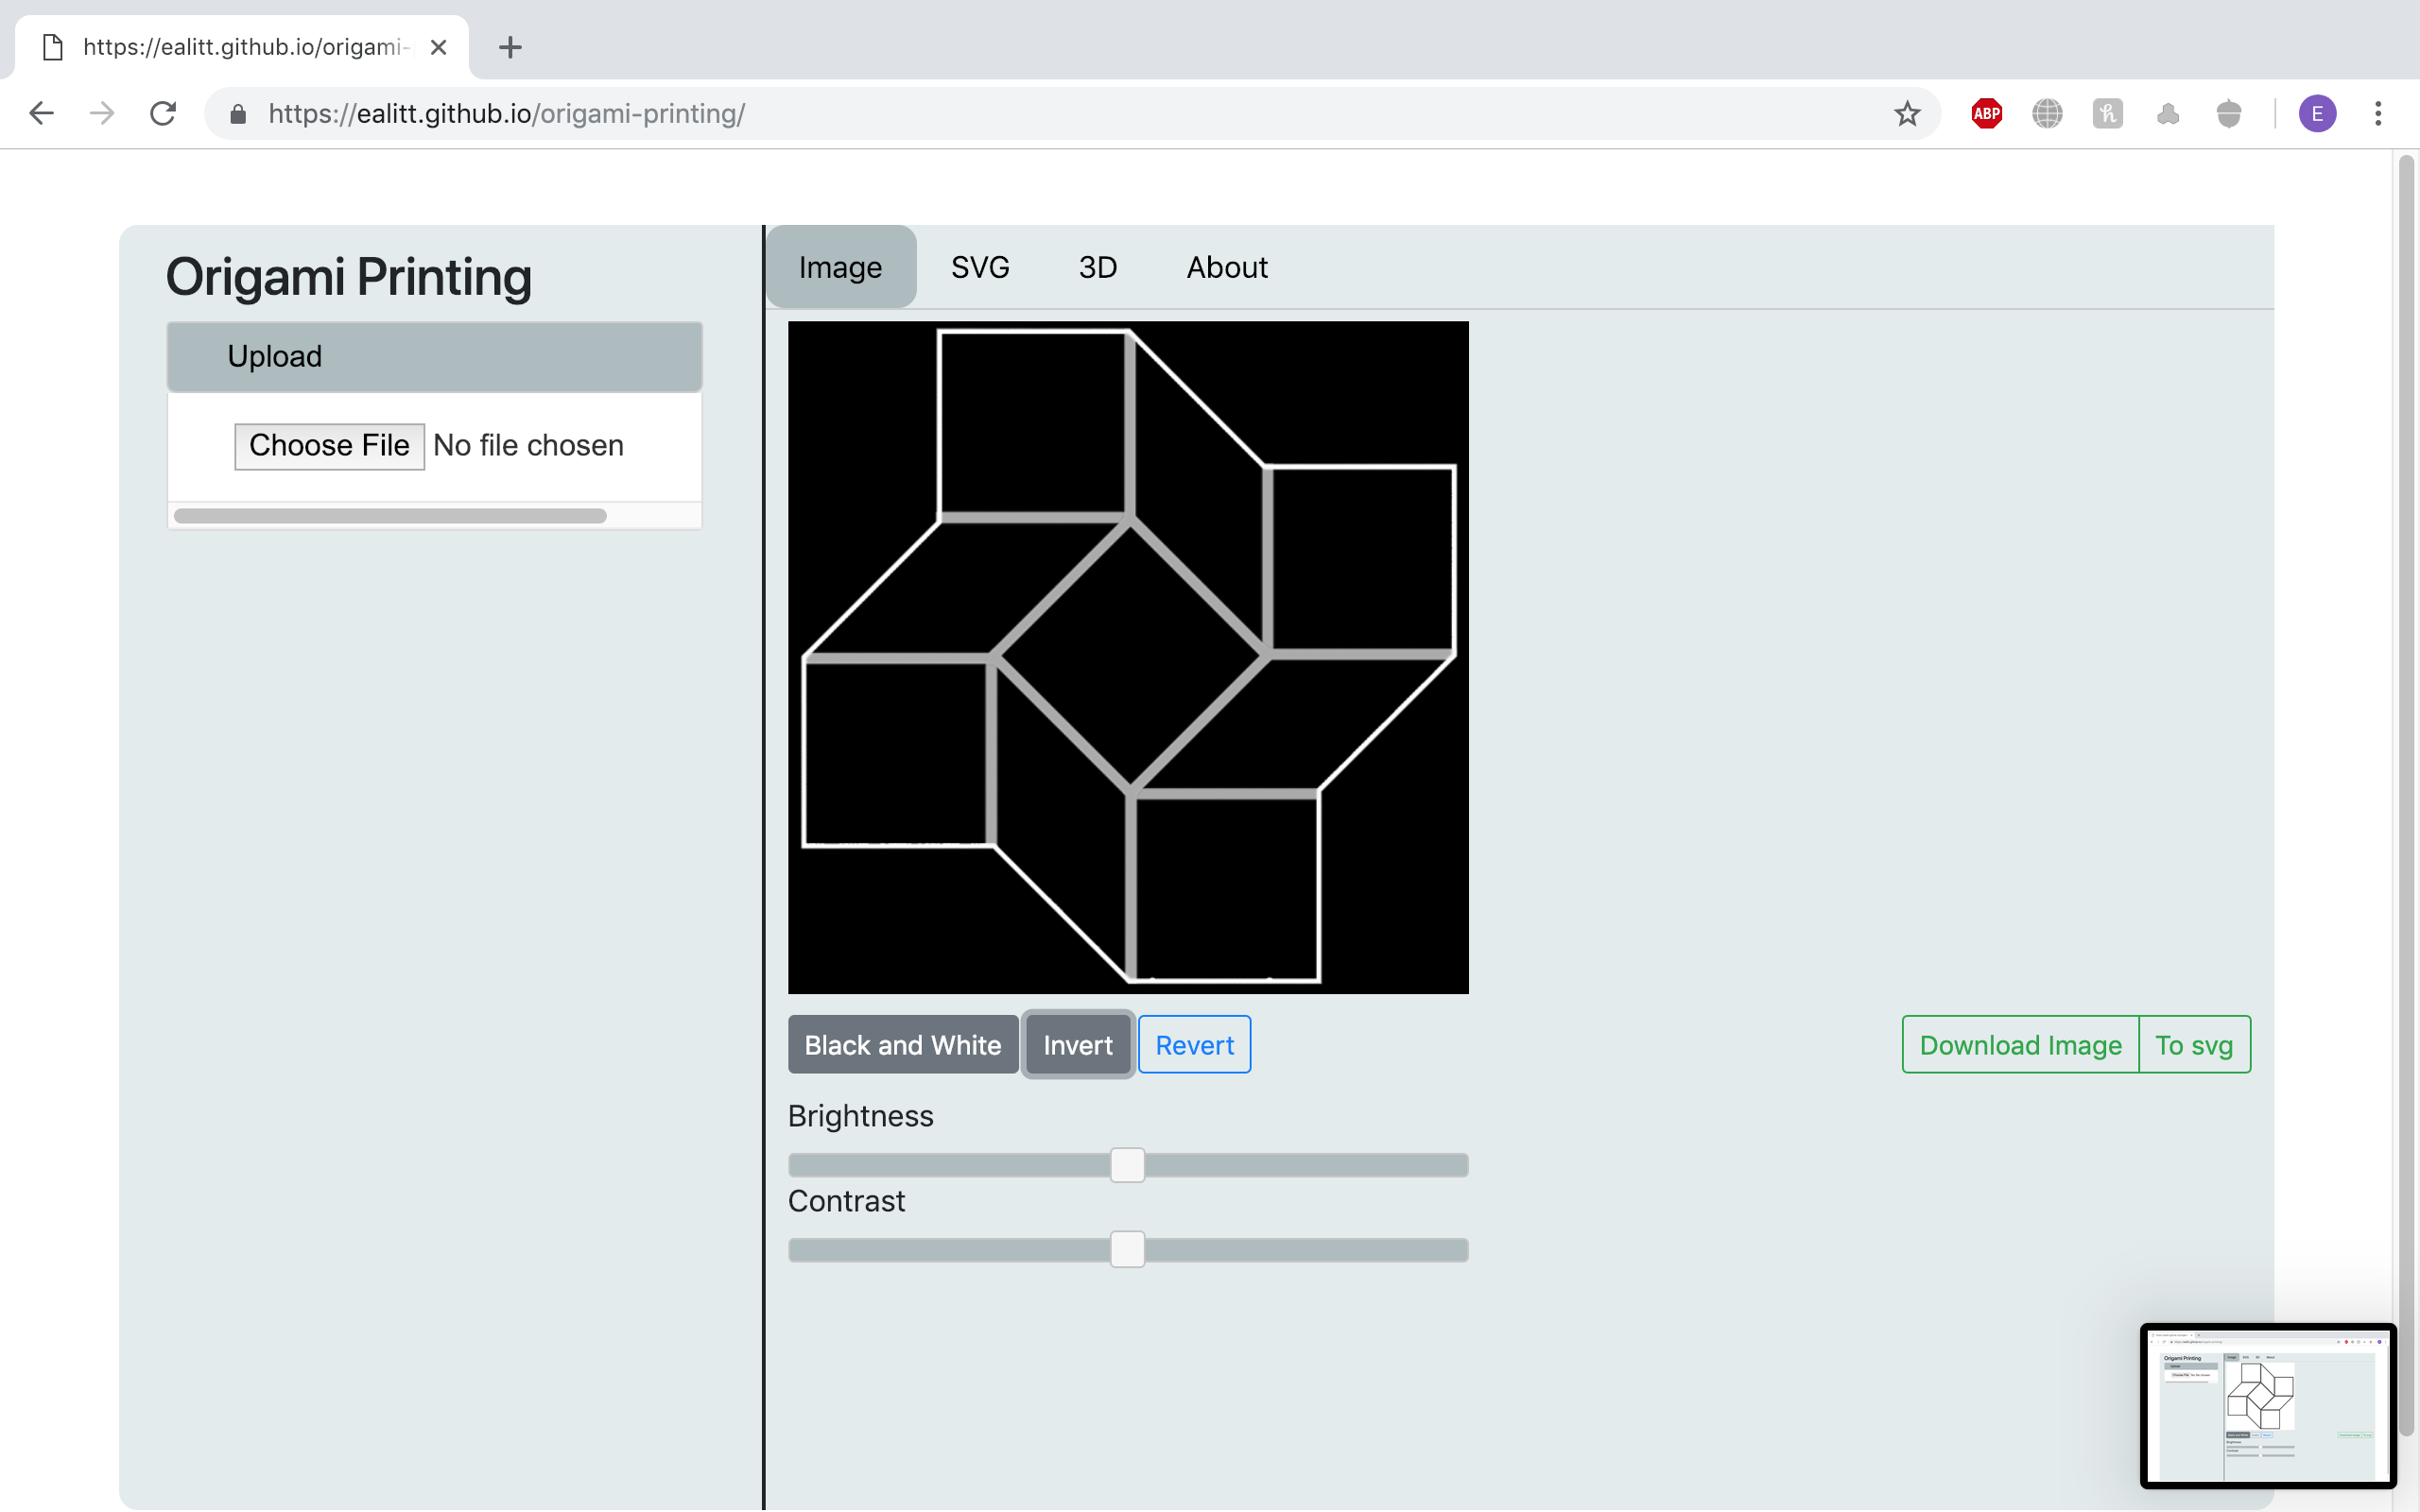Bookmark page with star icon
The height and width of the screenshot is (1512, 2420).
pos(1907,113)
